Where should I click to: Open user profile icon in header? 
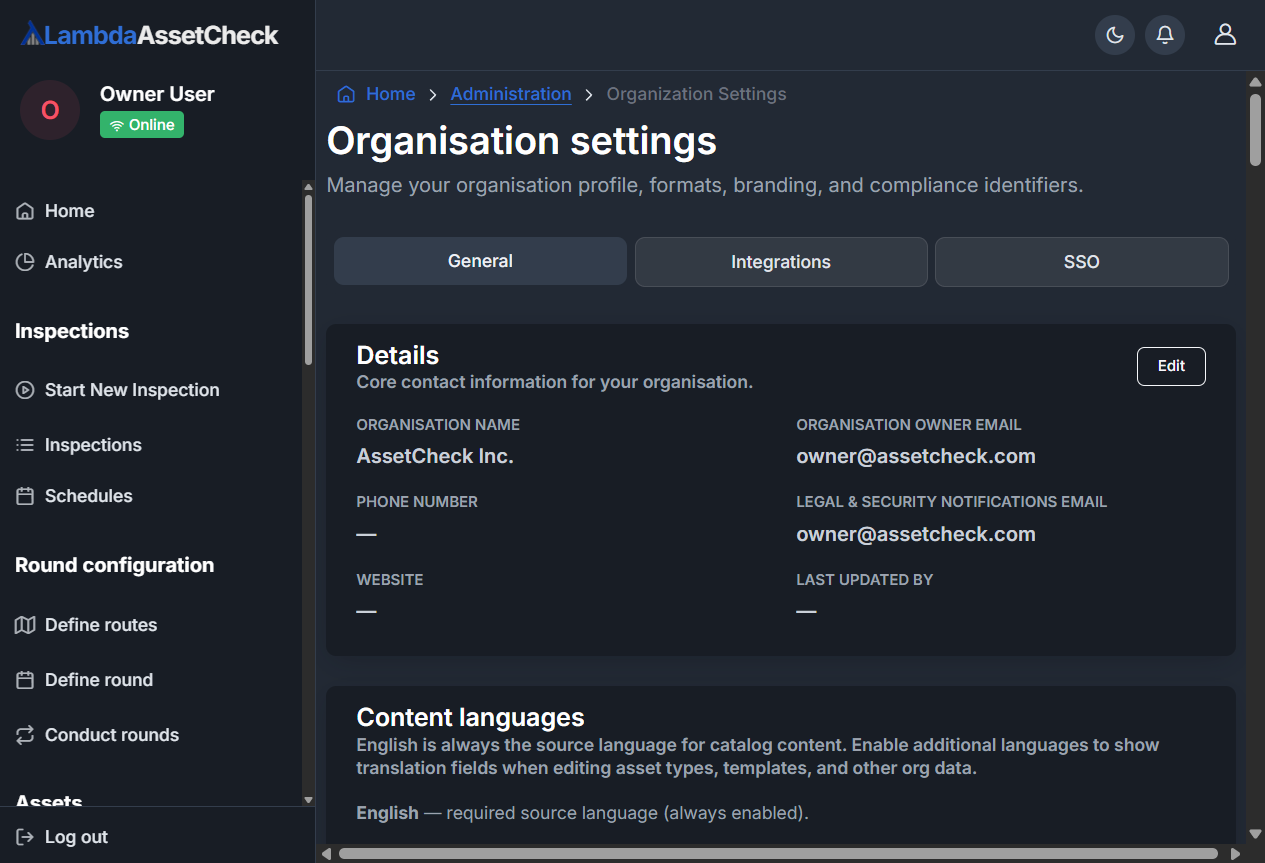click(1225, 35)
